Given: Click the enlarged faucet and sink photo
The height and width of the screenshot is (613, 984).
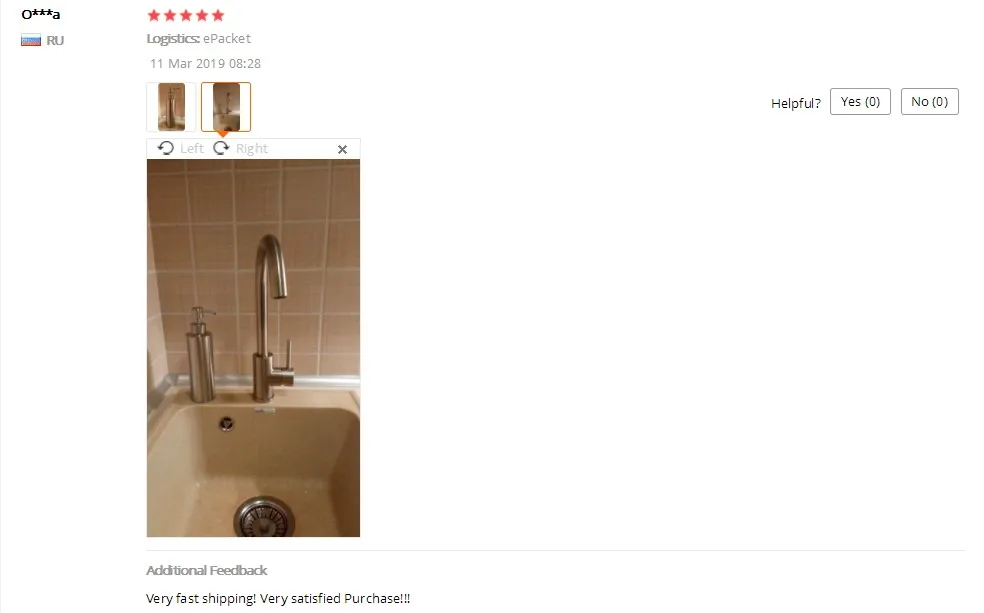Looking at the screenshot, I should coord(254,348).
